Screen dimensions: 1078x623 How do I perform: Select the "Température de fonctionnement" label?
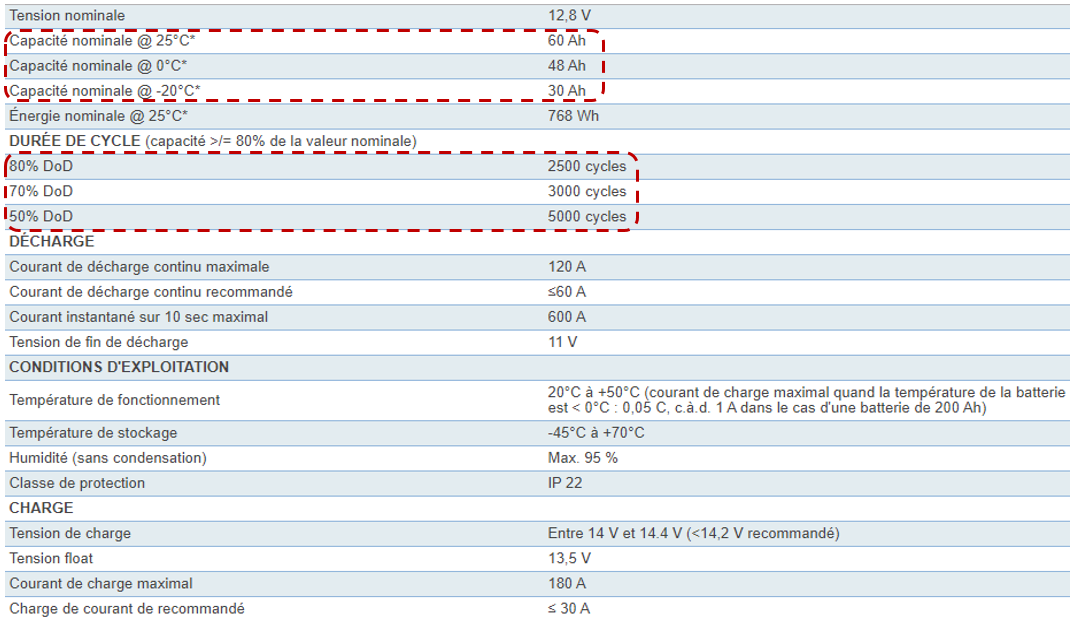pyautogui.click(x=115, y=400)
